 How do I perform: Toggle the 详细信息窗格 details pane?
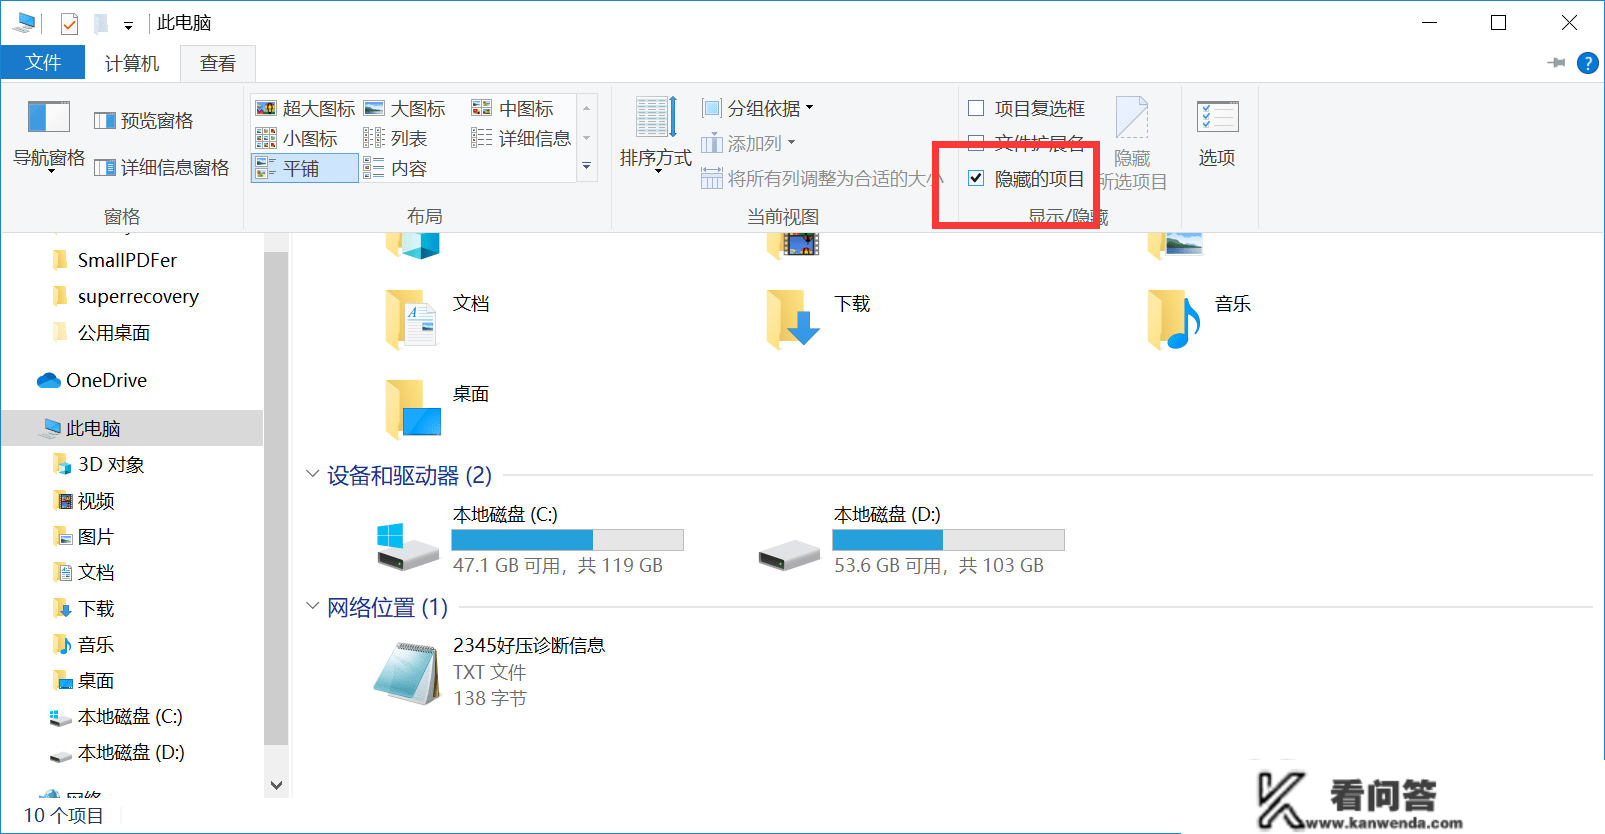(162, 168)
